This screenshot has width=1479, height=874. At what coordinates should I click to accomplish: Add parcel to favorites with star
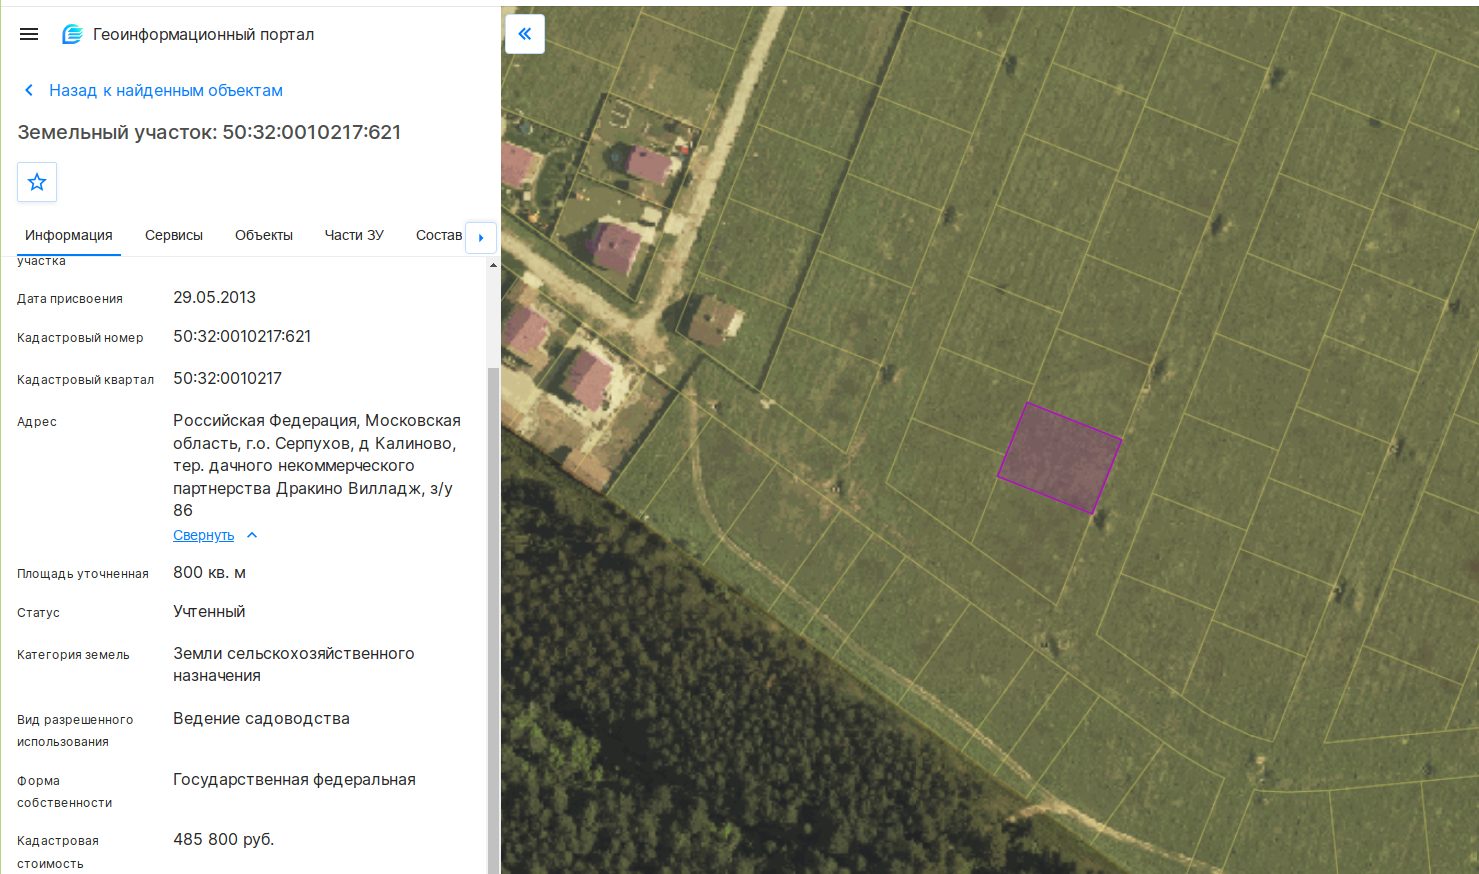[37, 182]
